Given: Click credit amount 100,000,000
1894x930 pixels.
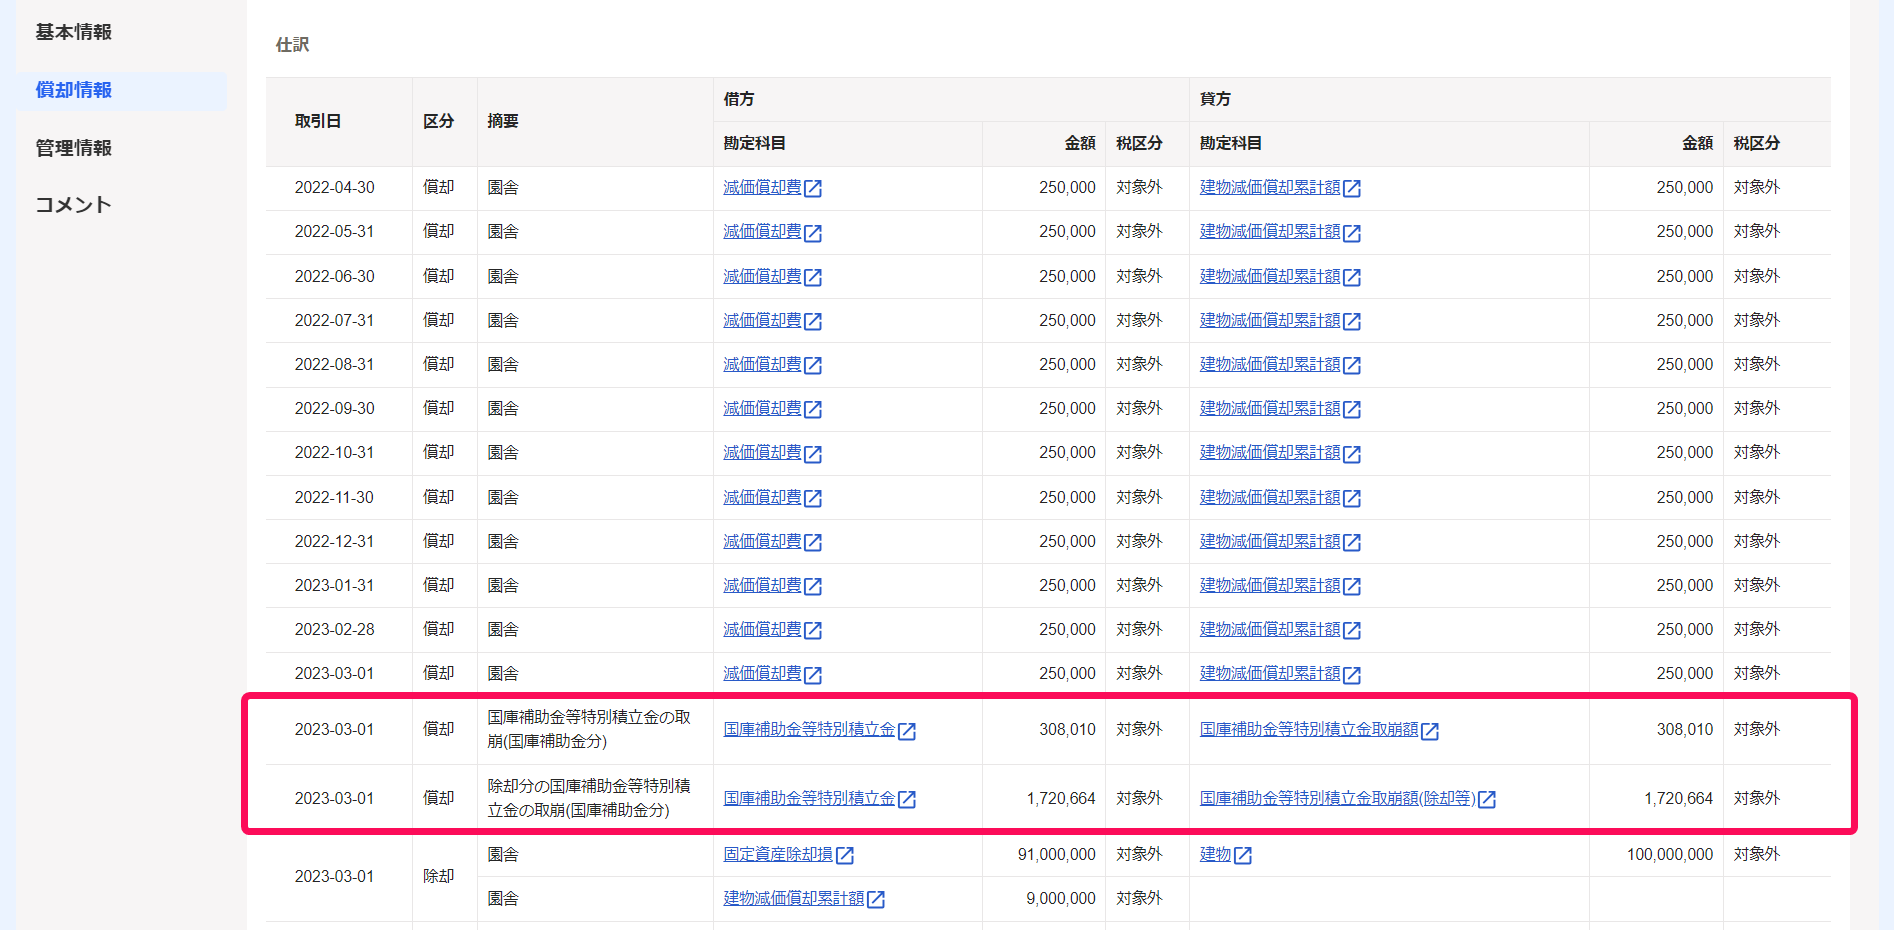Looking at the screenshot, I should (x=1670, y=854).
